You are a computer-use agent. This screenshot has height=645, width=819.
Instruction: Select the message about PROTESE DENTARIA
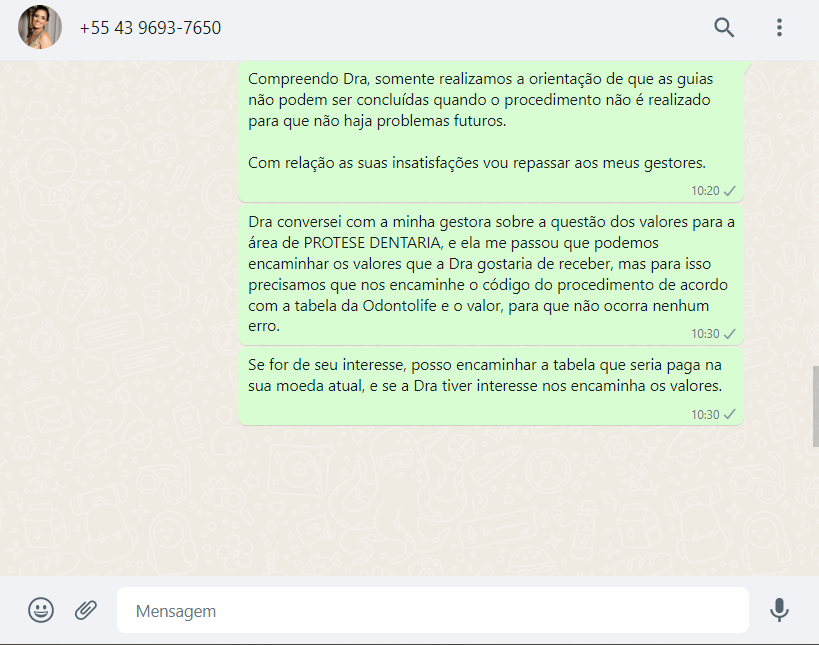tap(490, 275)
